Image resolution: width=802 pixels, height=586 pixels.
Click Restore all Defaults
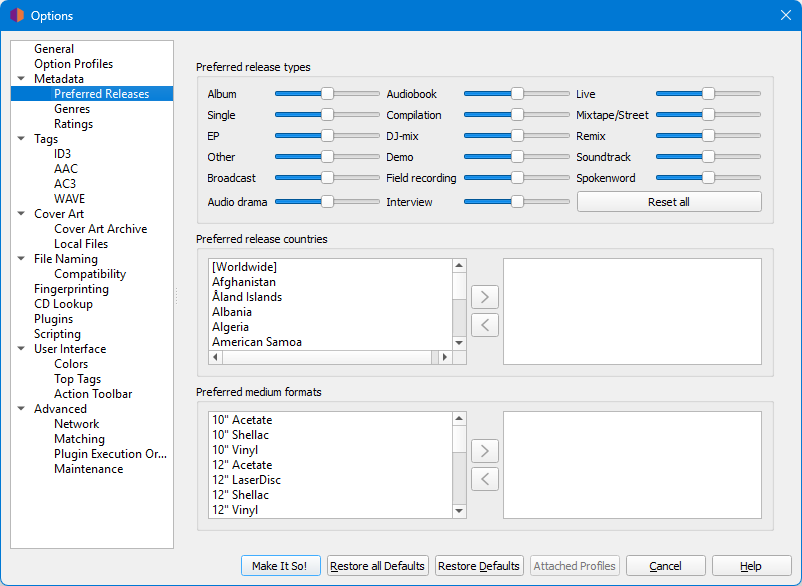point(378,566)
